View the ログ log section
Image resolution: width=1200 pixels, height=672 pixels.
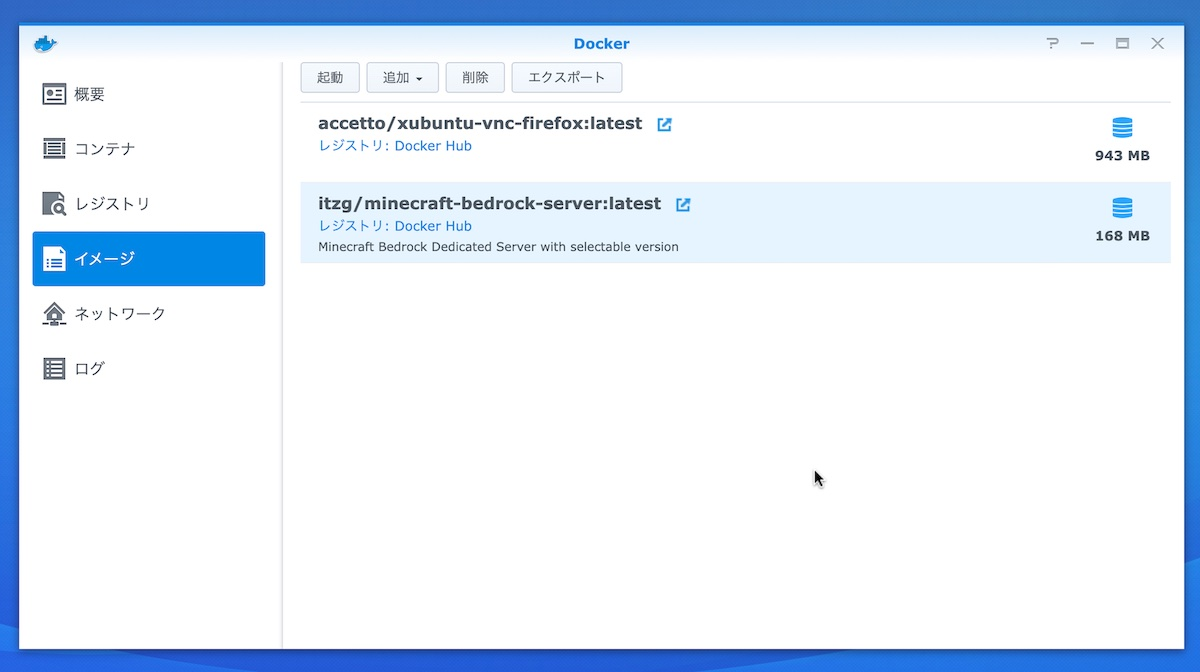click(x=149, y=368)
